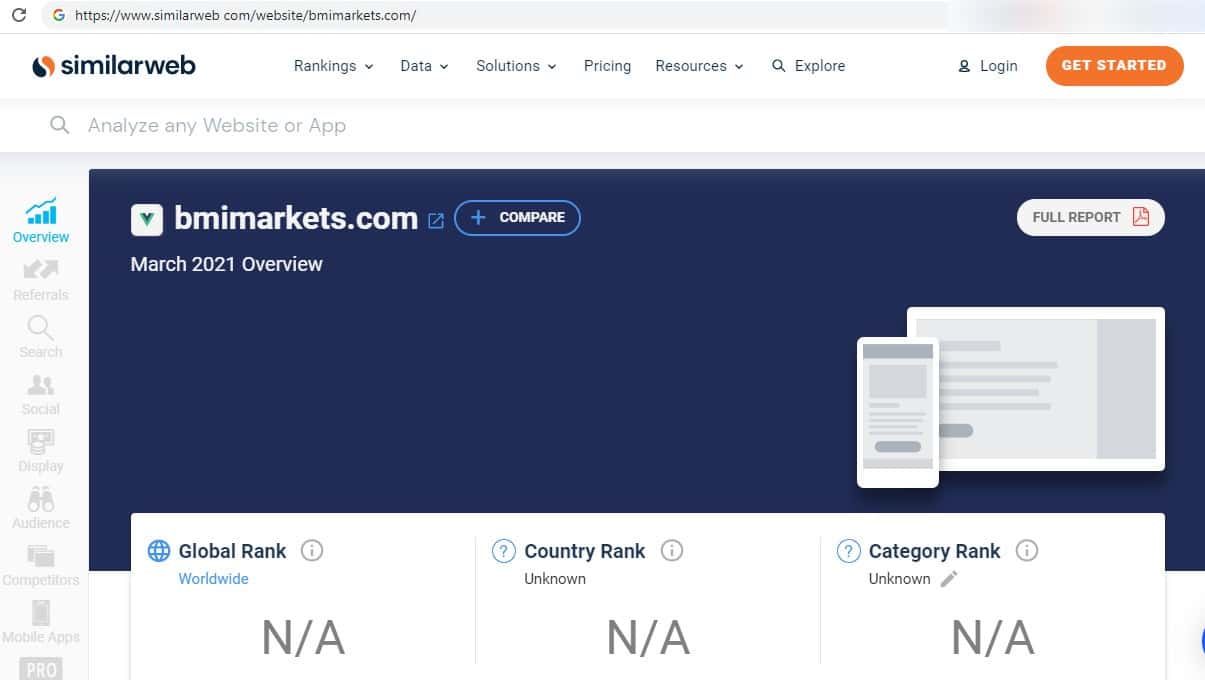This screenshot has width=1205, height=680.
Task: Click the Country Rank N/A value
Action: pos(648,638)
